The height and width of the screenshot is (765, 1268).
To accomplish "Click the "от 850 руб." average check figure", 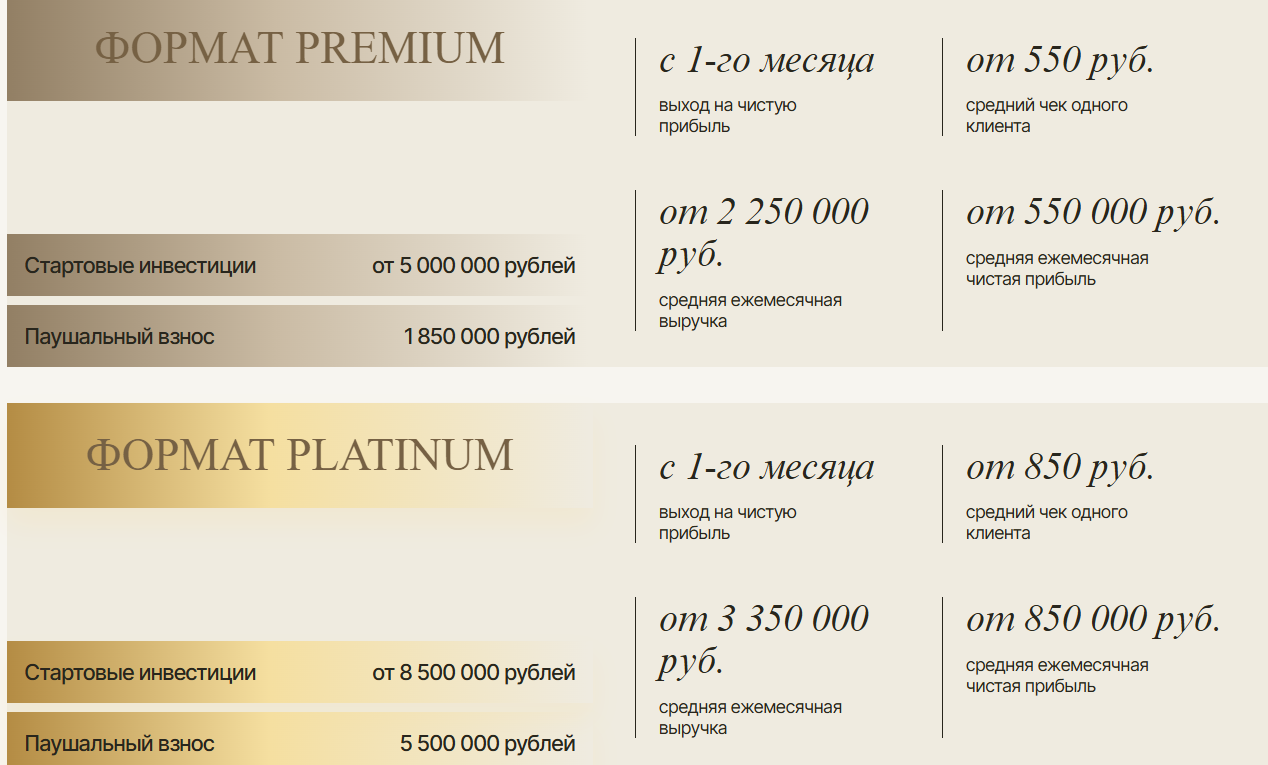I will tap(1060, 468).
